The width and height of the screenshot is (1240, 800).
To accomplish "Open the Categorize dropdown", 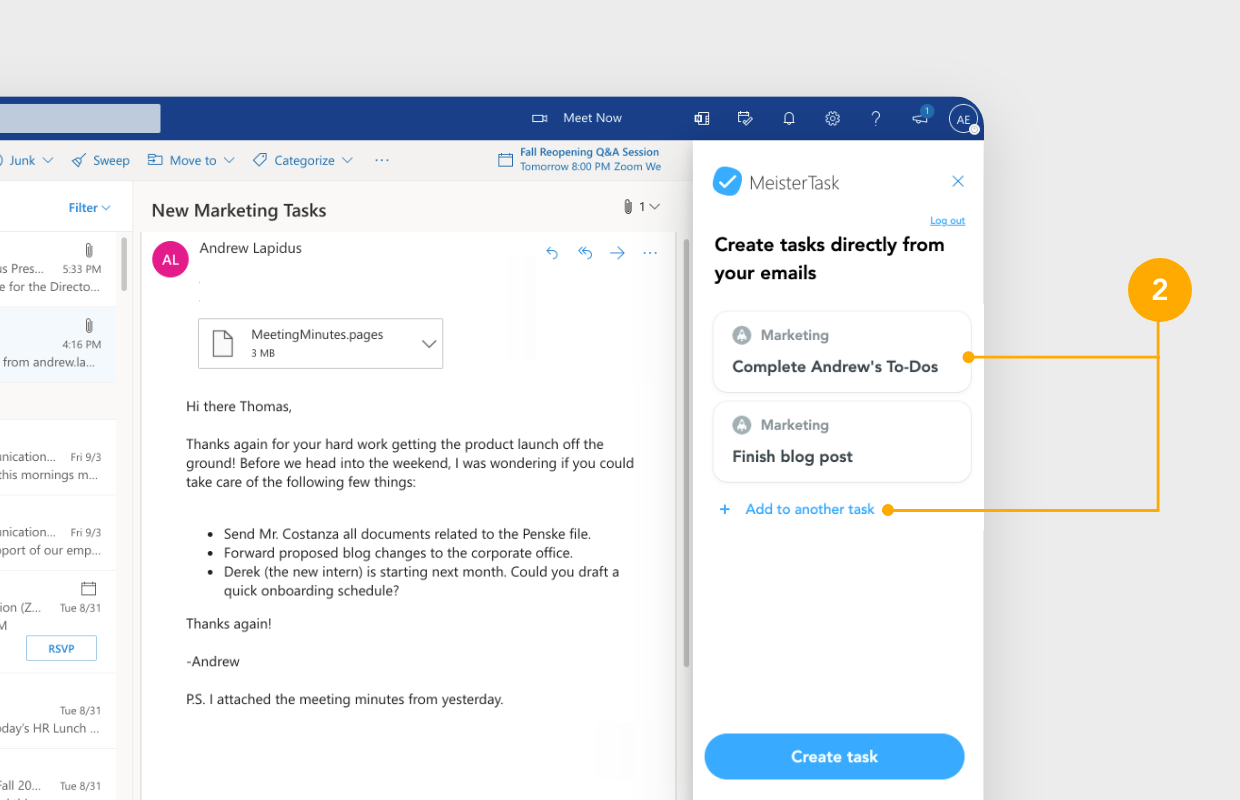I will [303, 160].
